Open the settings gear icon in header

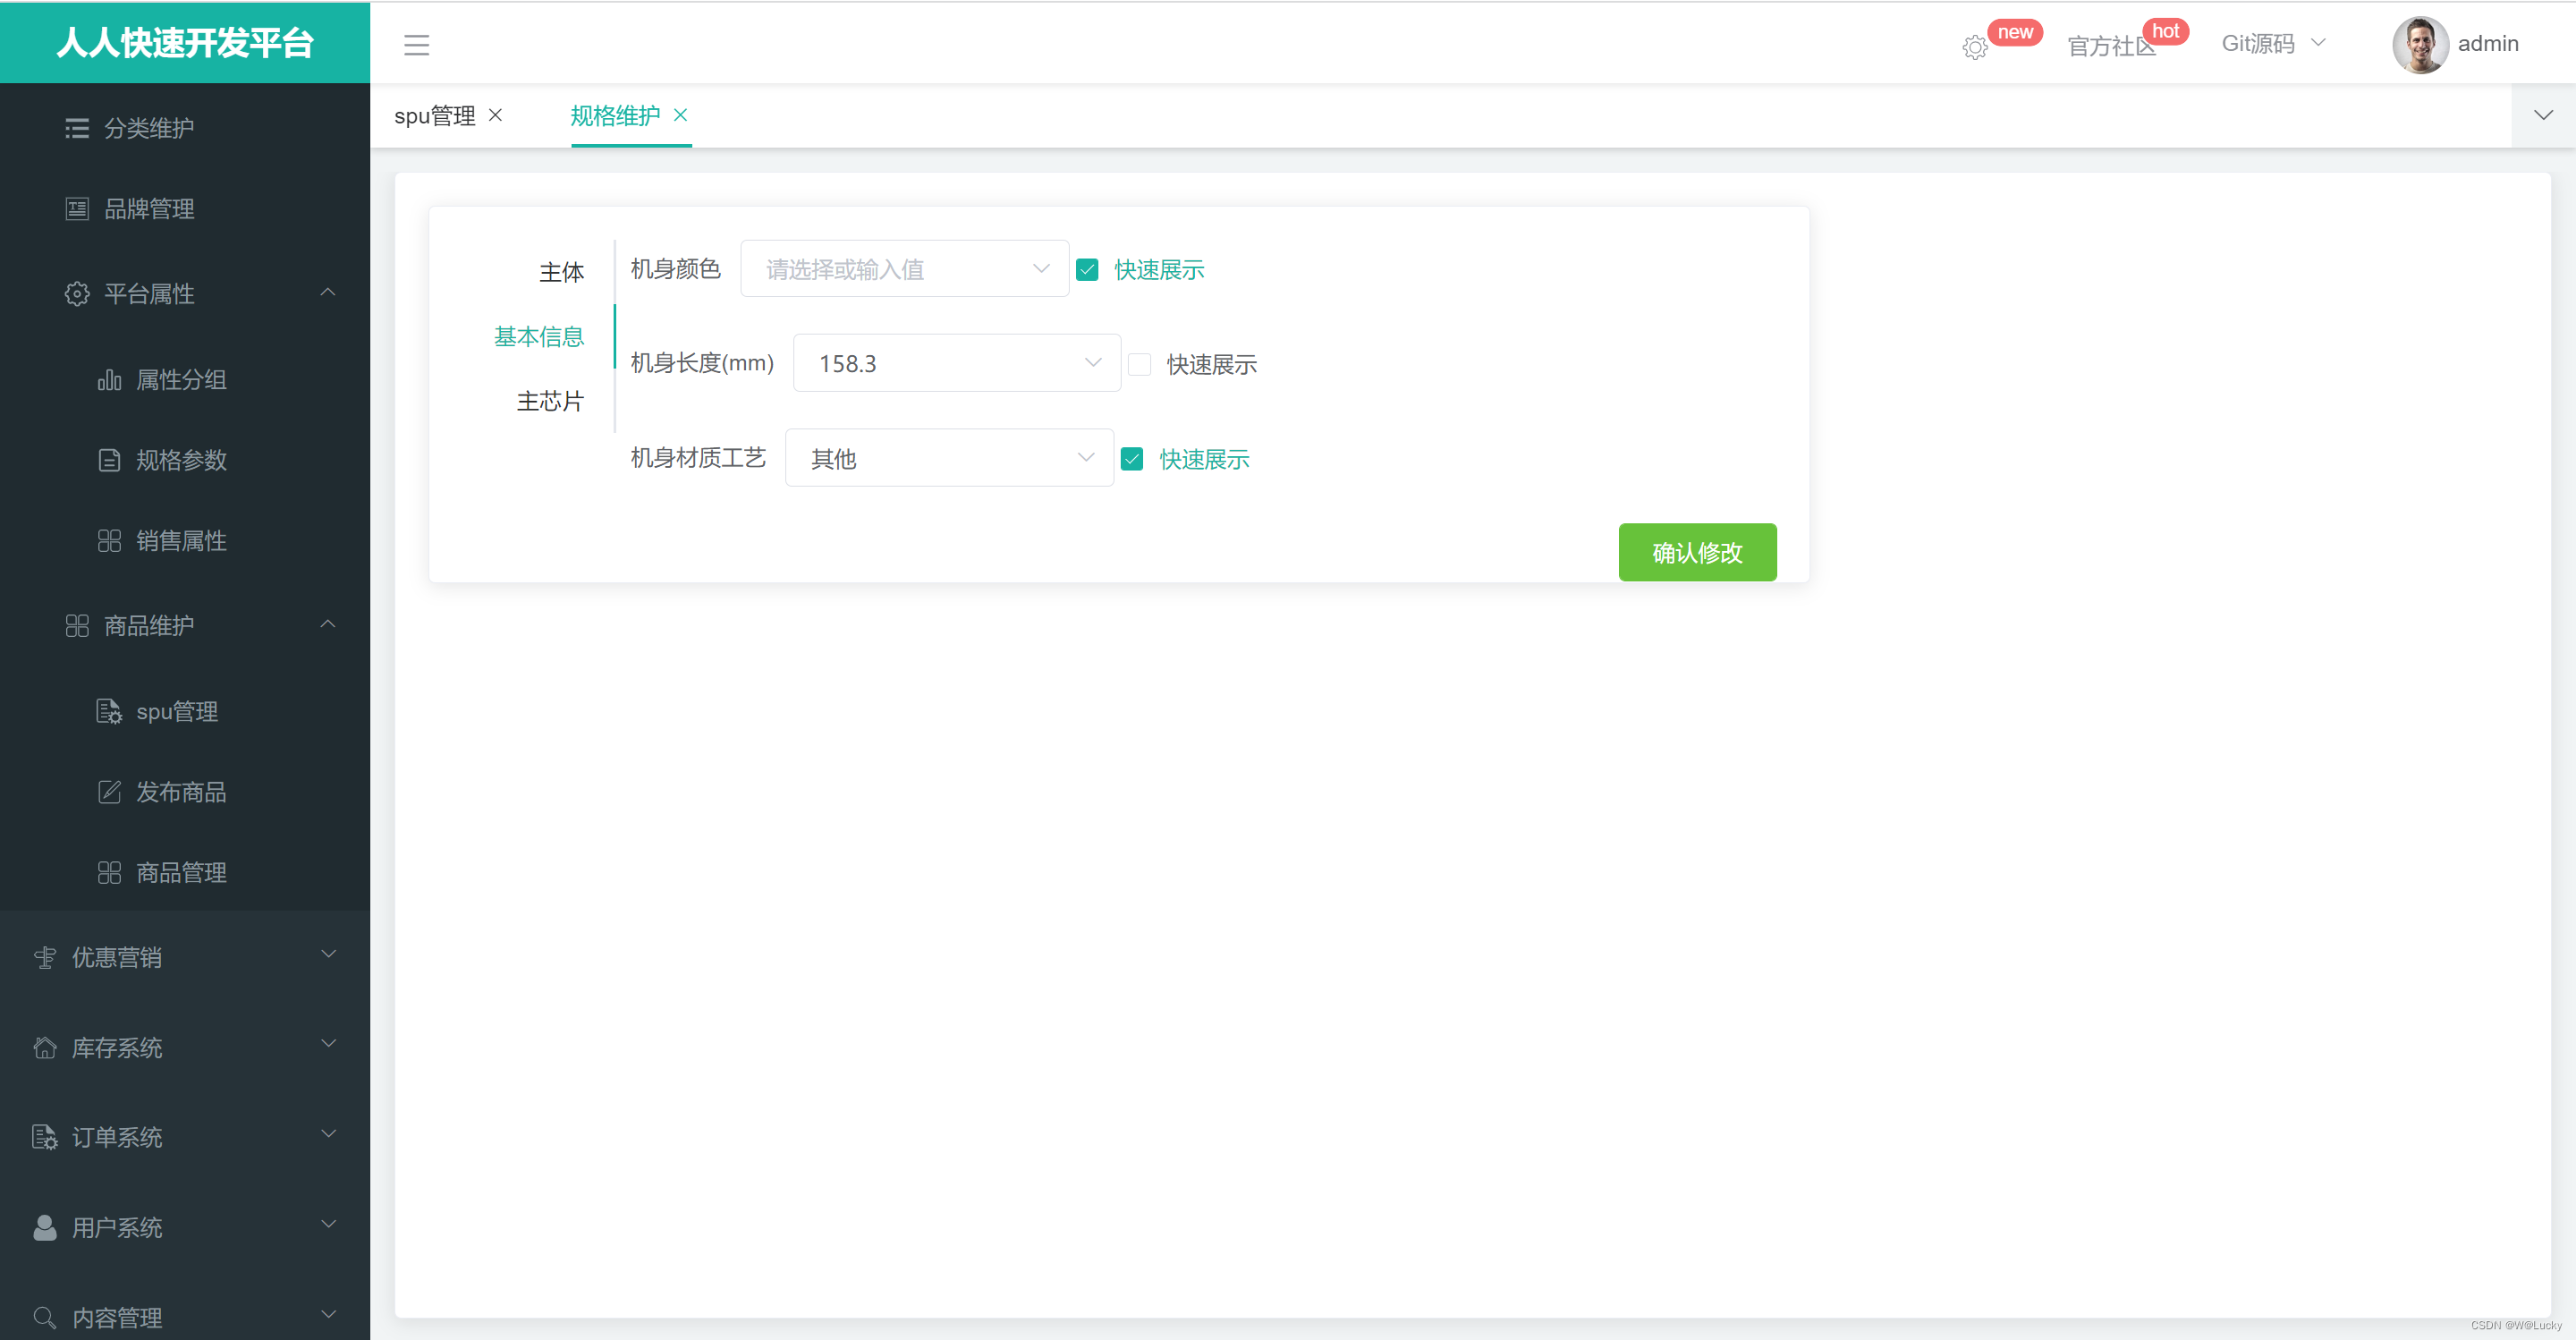pyautogui.click(x=1974, y=47)
